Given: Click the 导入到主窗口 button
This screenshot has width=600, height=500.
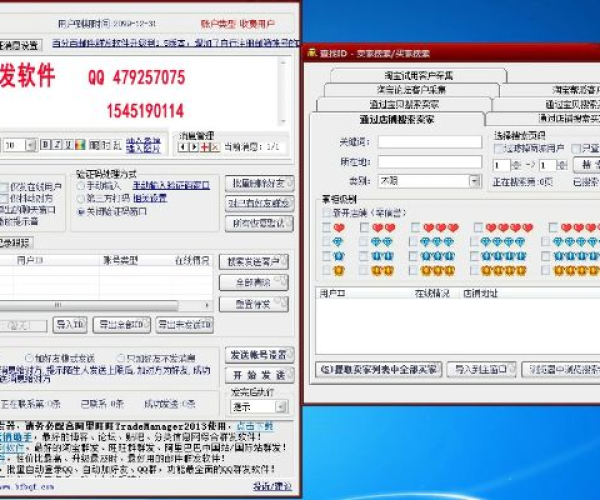Looking at the screenshot, I should tap(481, 370).
